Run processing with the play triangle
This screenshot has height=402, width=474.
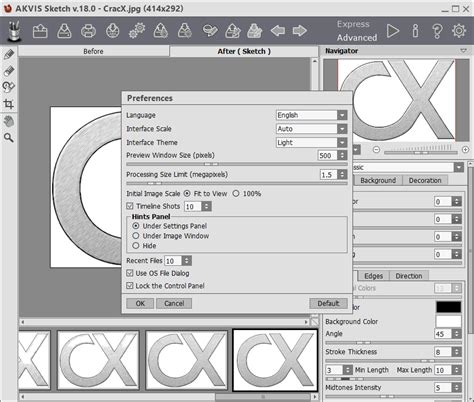(x=393, y=31)
